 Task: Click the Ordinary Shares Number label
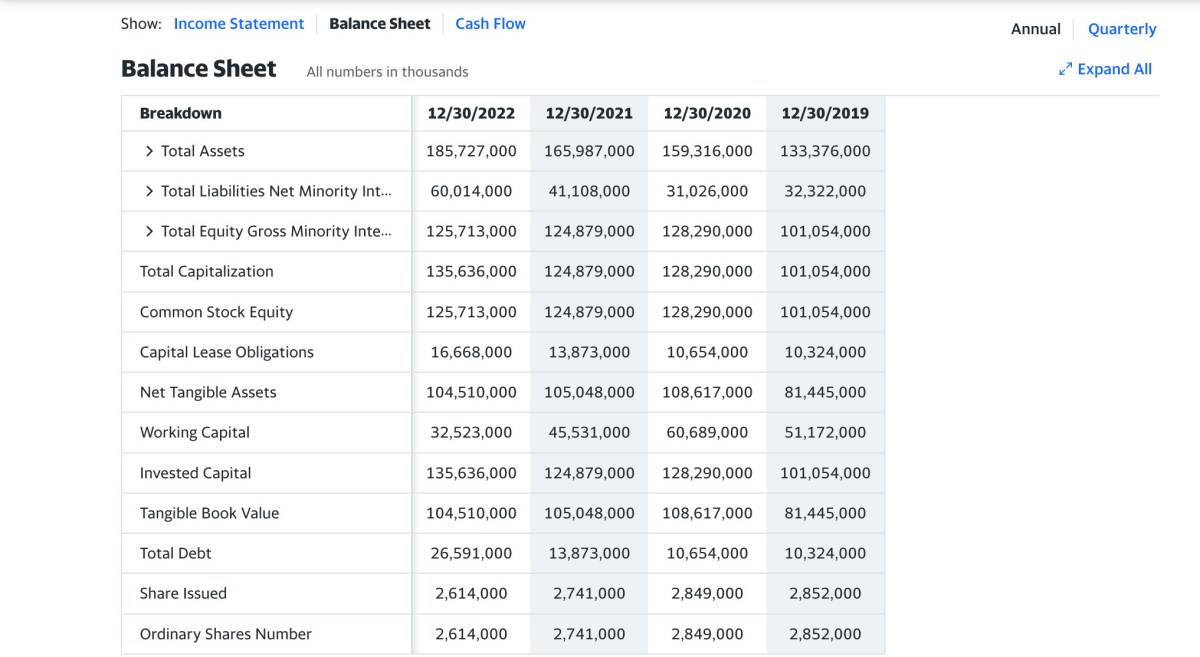[x=226, y=634]
